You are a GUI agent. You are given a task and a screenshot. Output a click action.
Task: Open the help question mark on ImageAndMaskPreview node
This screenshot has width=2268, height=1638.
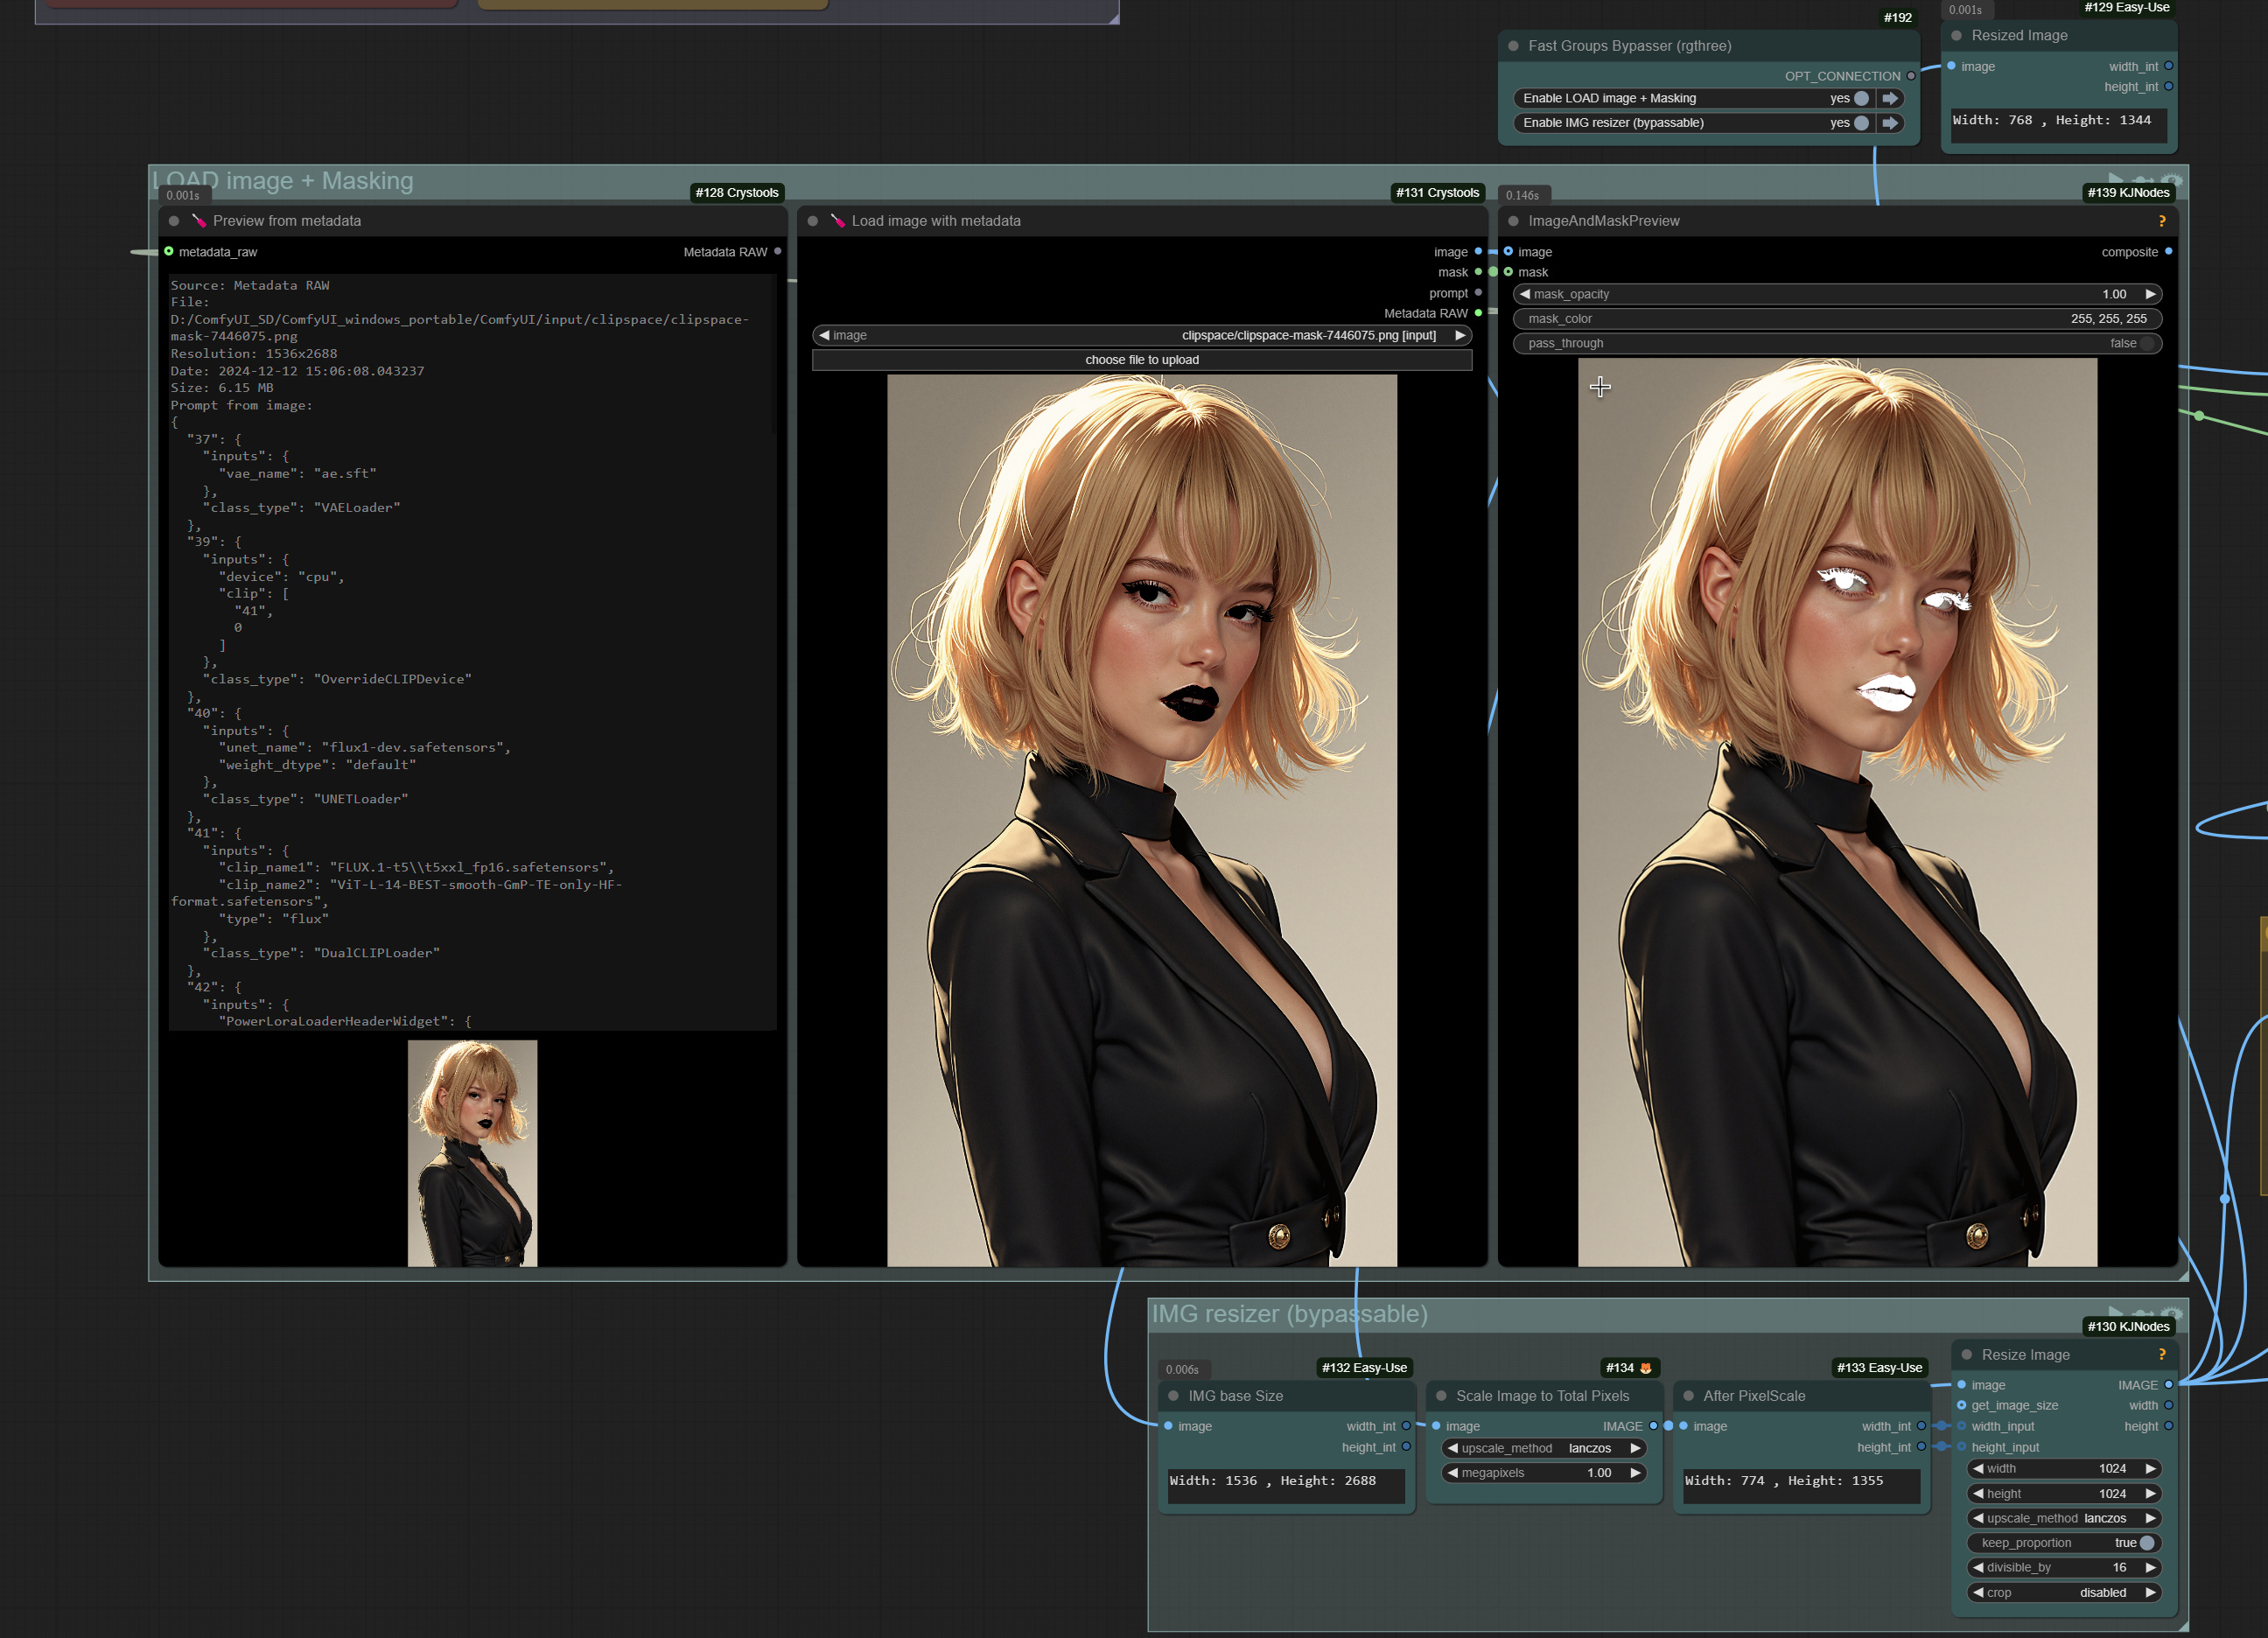(x=2162, y=220)
